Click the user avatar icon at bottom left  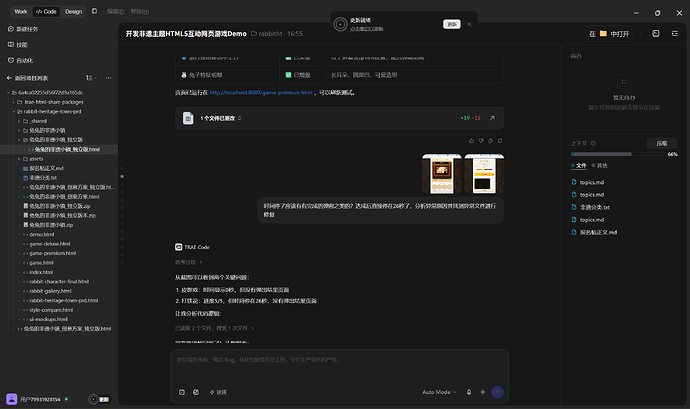[11, 399]
